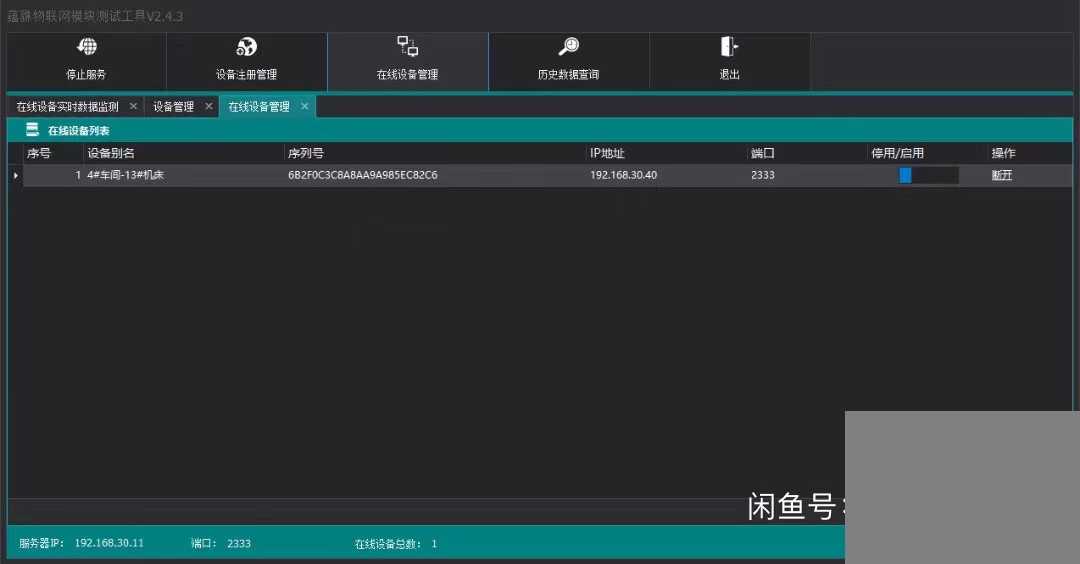This screenshot has height=564, width=1080.
Task: Open 历史数据查询 magnifier icon
Action: pos(568,47)
